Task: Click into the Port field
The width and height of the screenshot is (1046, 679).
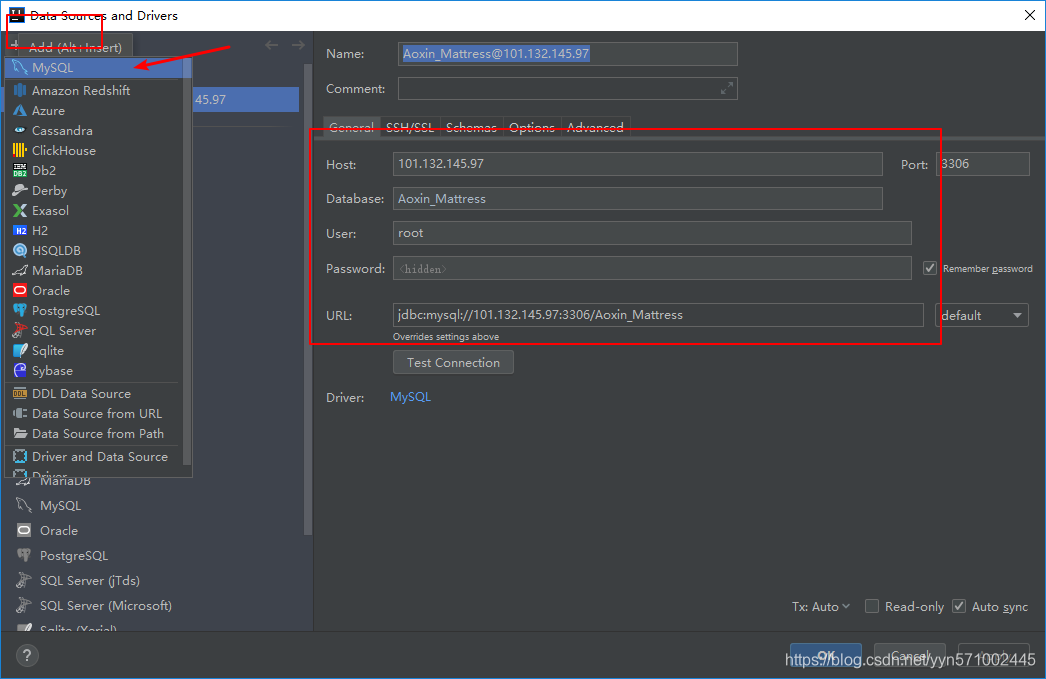Action: 983,164
